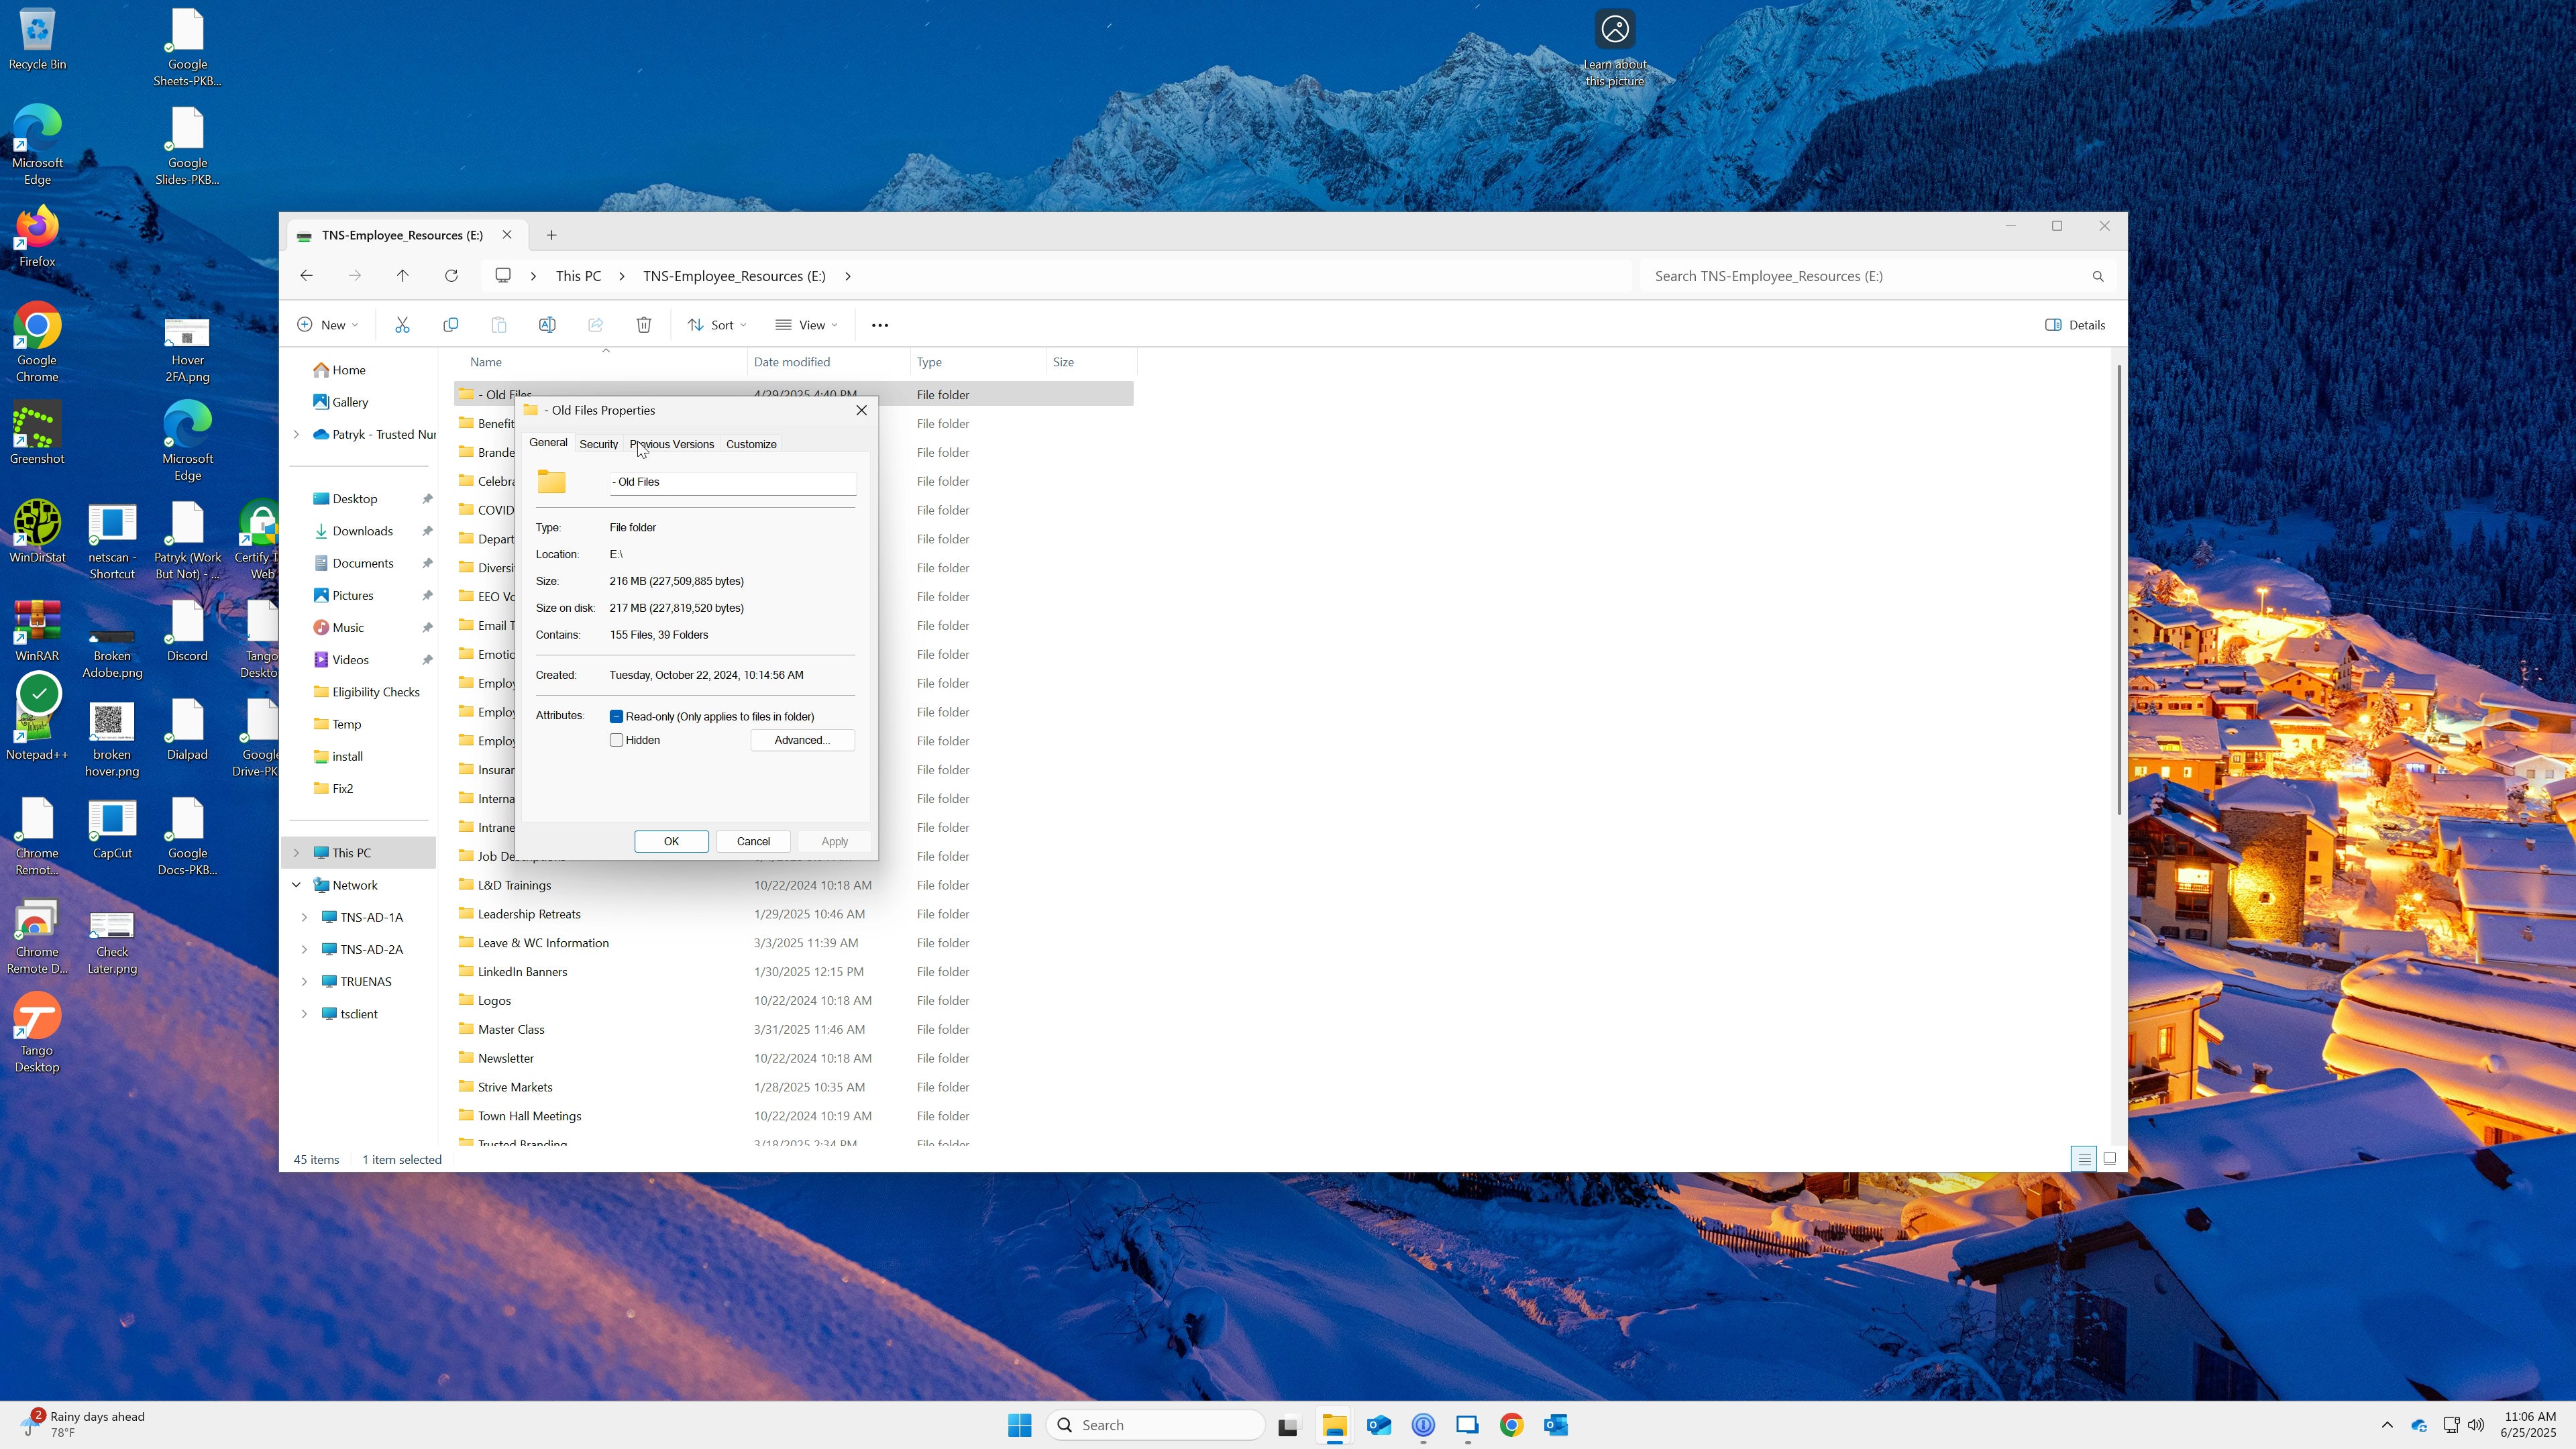This screenshot has width=2576, height=1449.
Task: Select the Town Hall Meetings folder
Action: pyautogui.click(x=529, y=1116)
